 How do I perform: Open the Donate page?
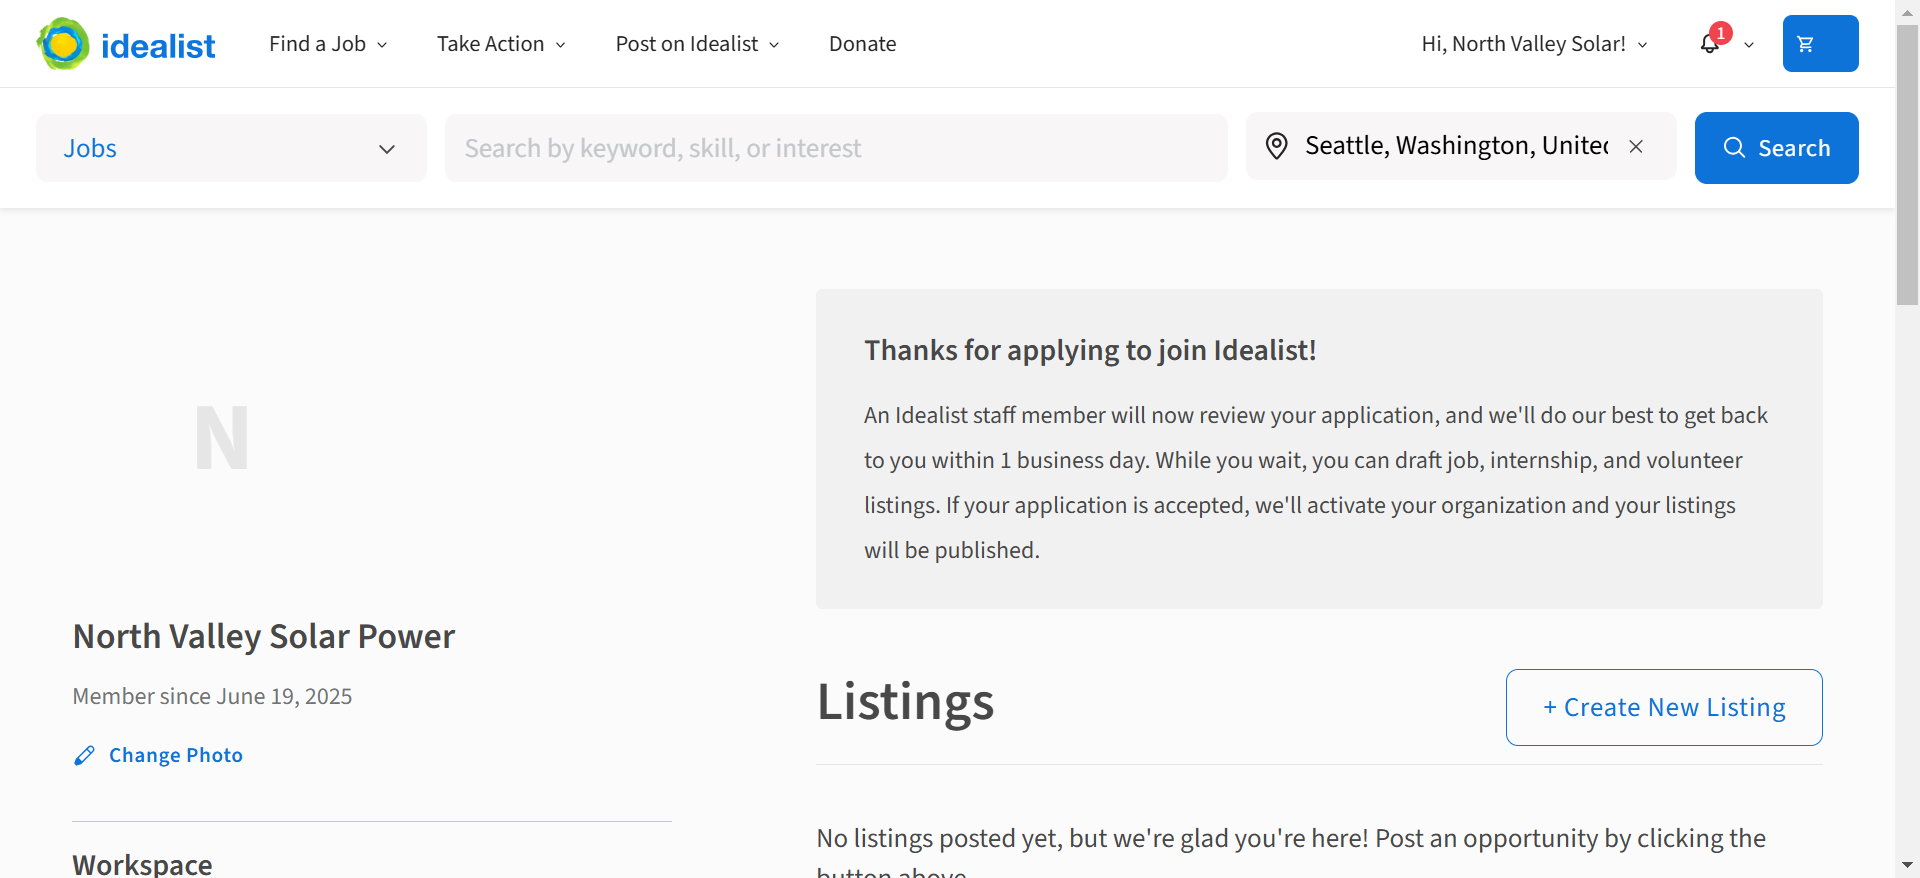pos(862,44)
